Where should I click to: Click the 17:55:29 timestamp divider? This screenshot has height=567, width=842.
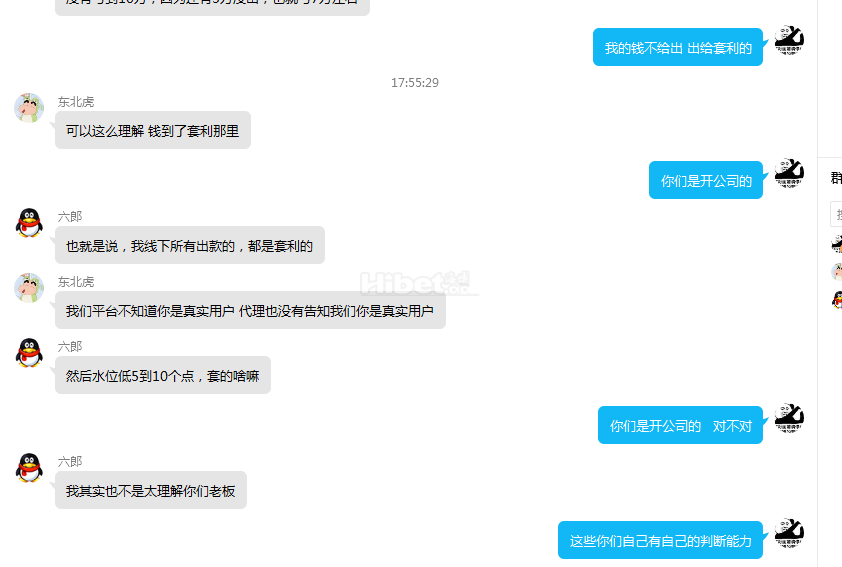415,83
